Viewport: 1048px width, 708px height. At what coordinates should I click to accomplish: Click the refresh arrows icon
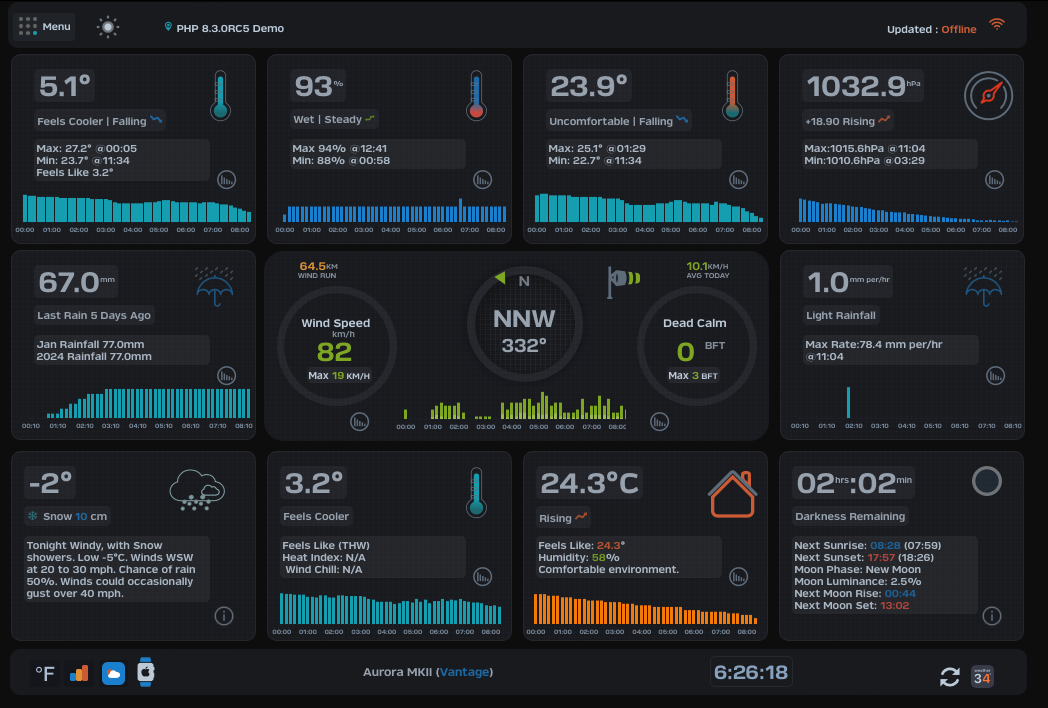tap(950, 677)
